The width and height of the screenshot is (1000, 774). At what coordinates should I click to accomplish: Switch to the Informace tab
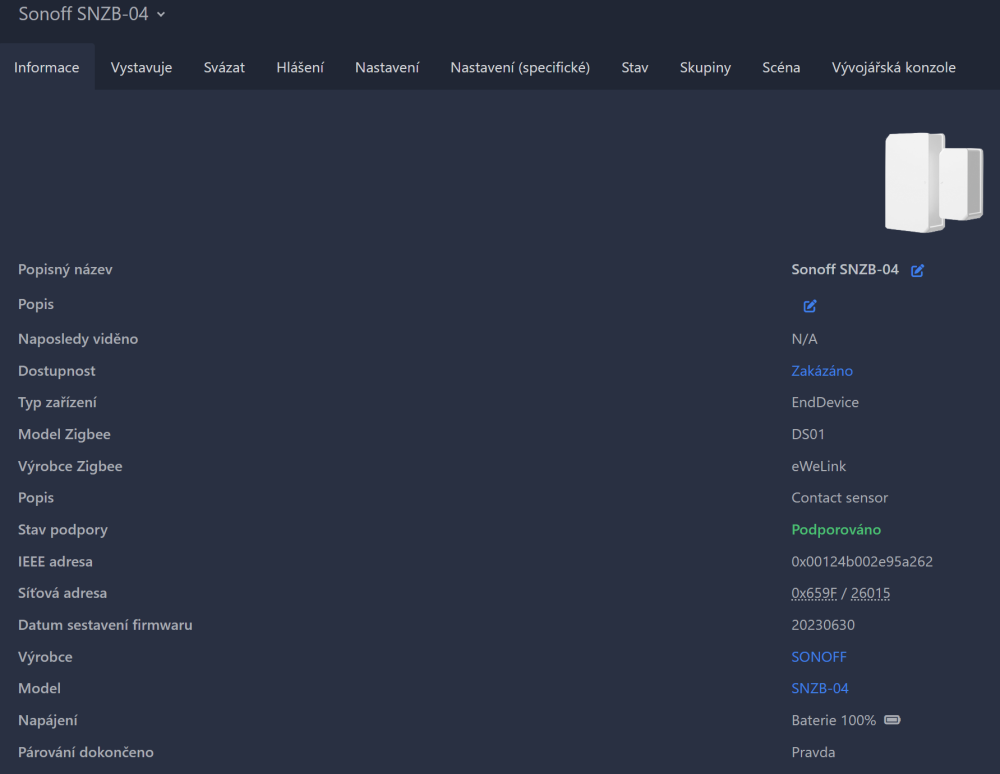[47, 67]
